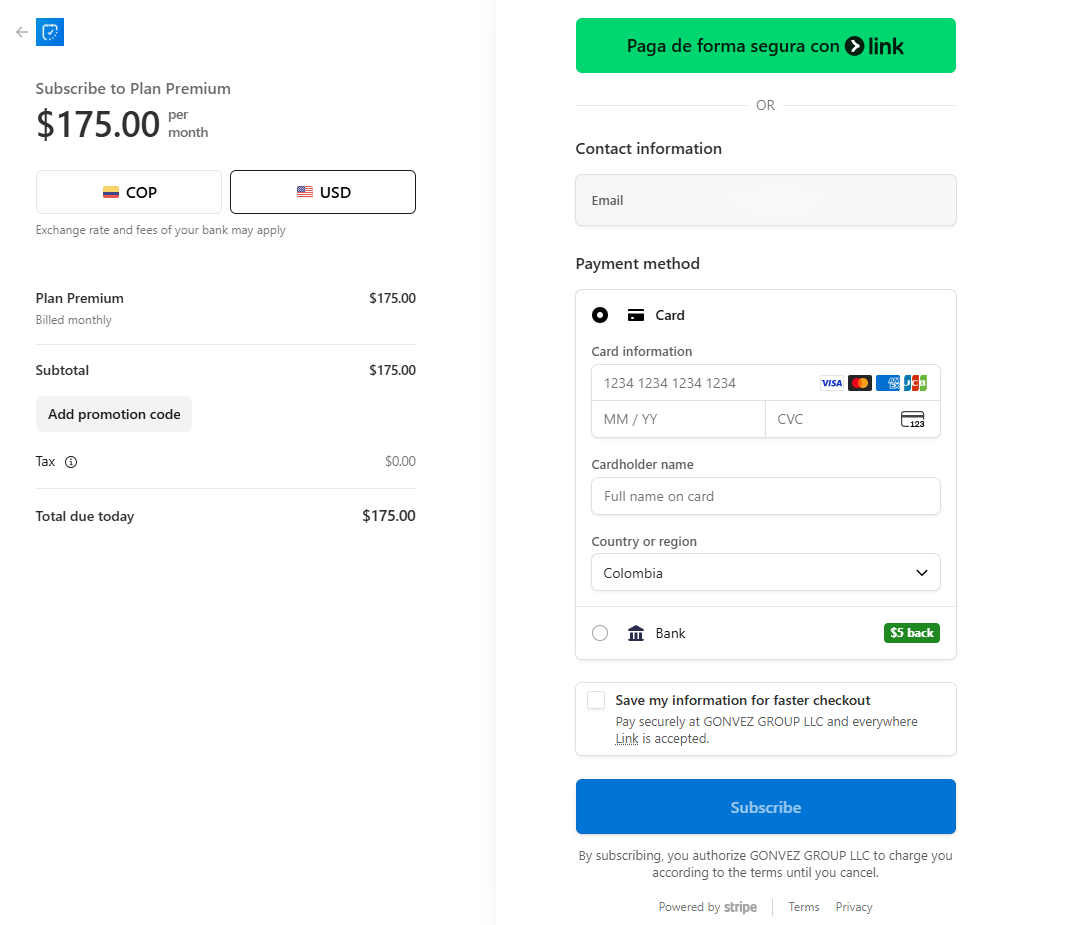This screenshot has width=1077, height=925.
Task: Select the COP currency option
Action: [x=129, y=192]
